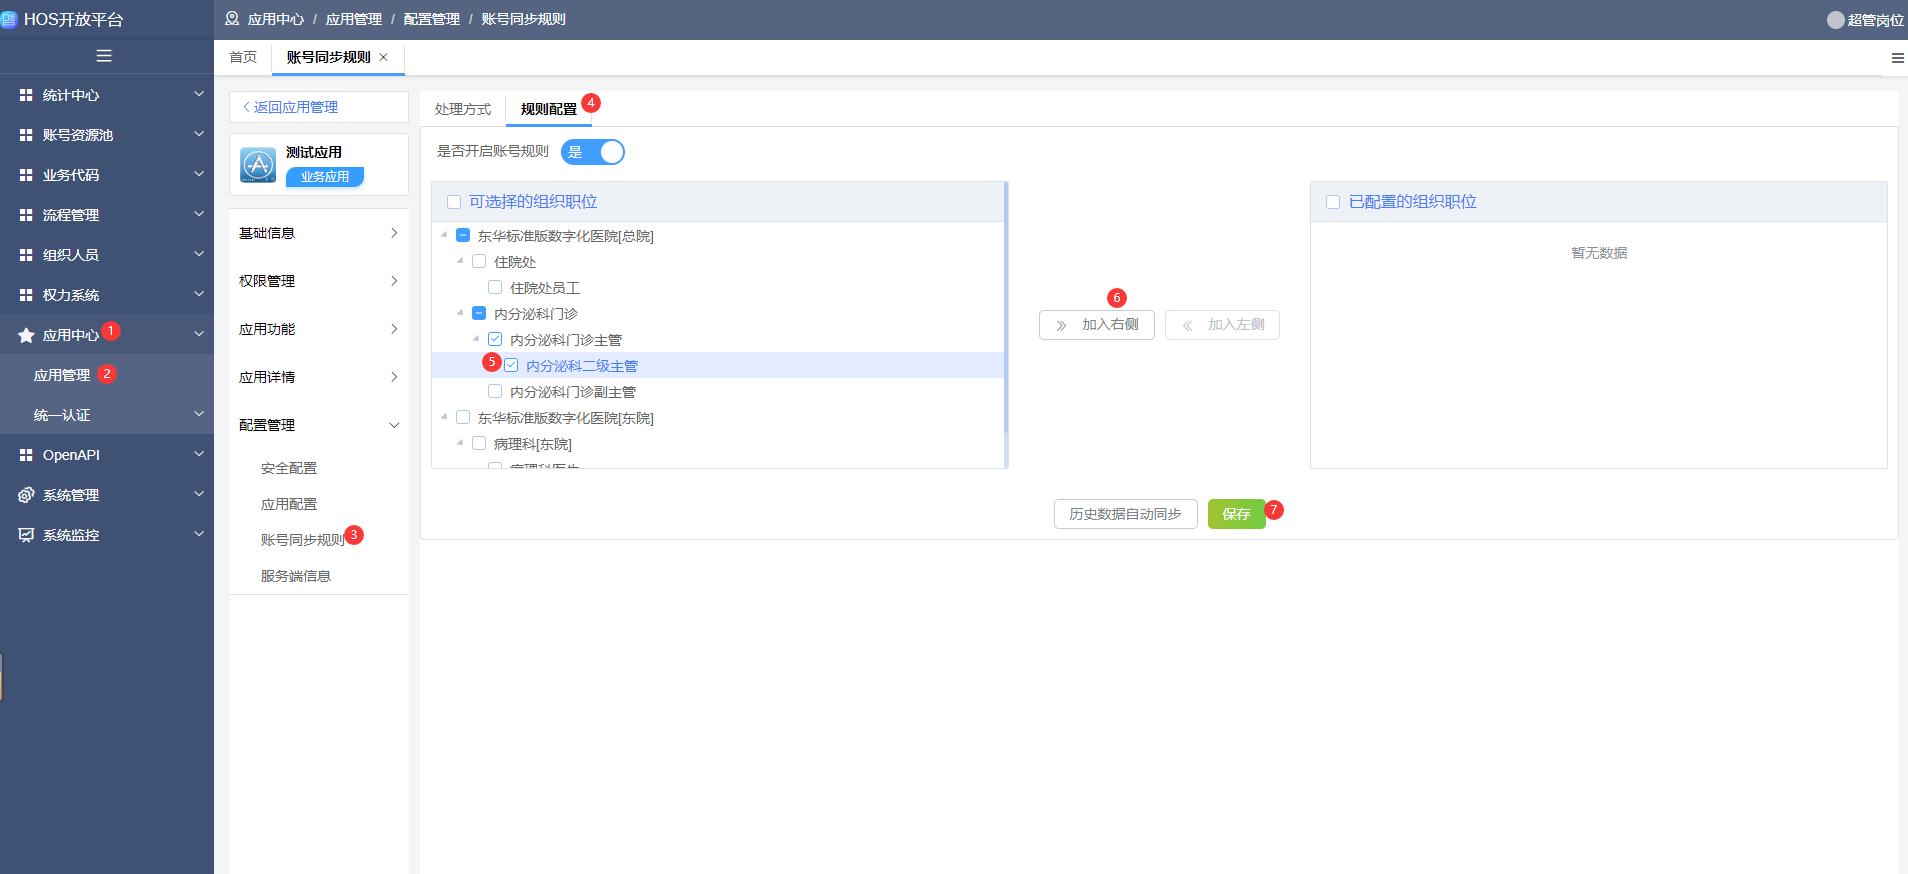Image resolution: width=1908 pixels, height=874 pixels.
Task: Click the breadcrumb location icon
Action: click(232, 19)
